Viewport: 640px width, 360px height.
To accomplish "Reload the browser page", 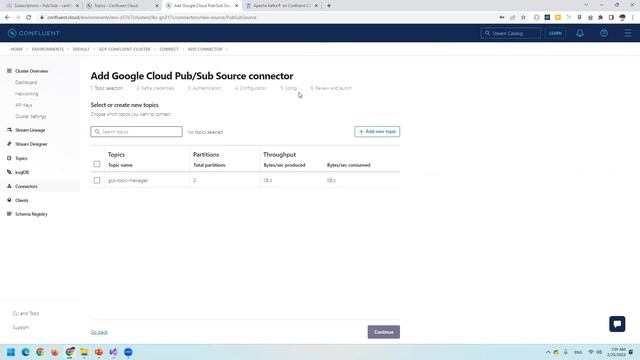I will coord(29,18).
